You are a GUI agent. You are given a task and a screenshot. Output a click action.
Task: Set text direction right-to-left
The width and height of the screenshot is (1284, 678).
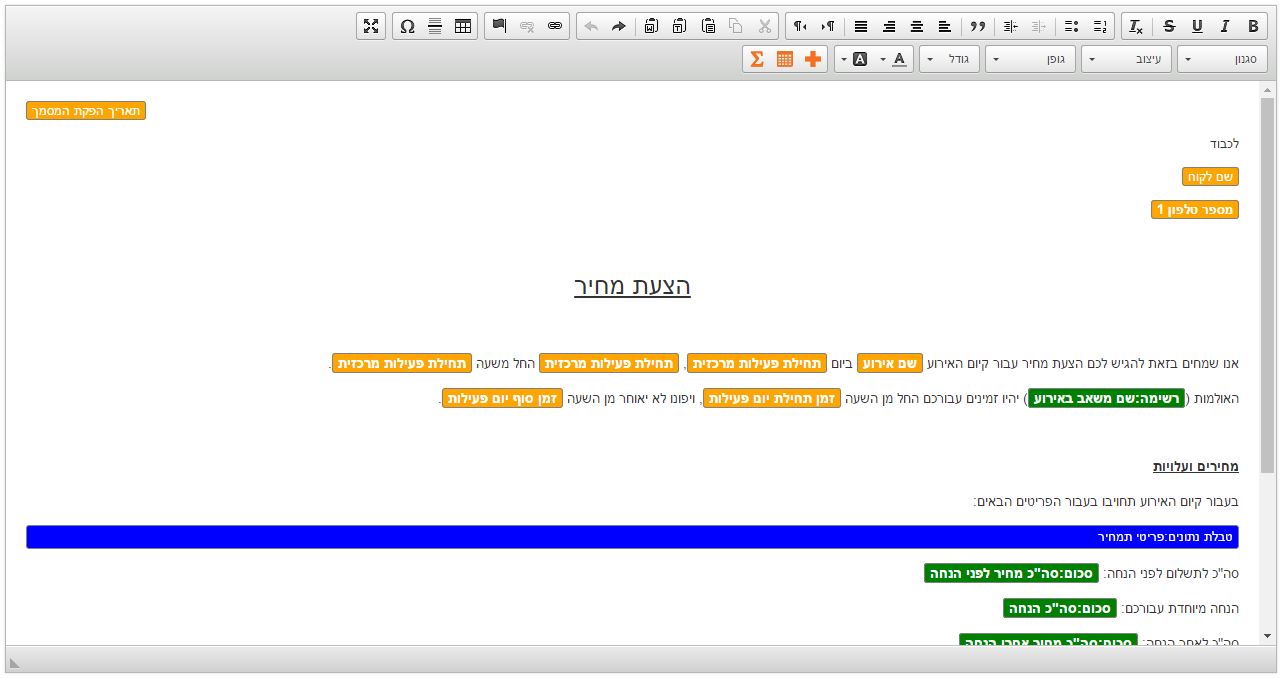click(x=800, y=26)
